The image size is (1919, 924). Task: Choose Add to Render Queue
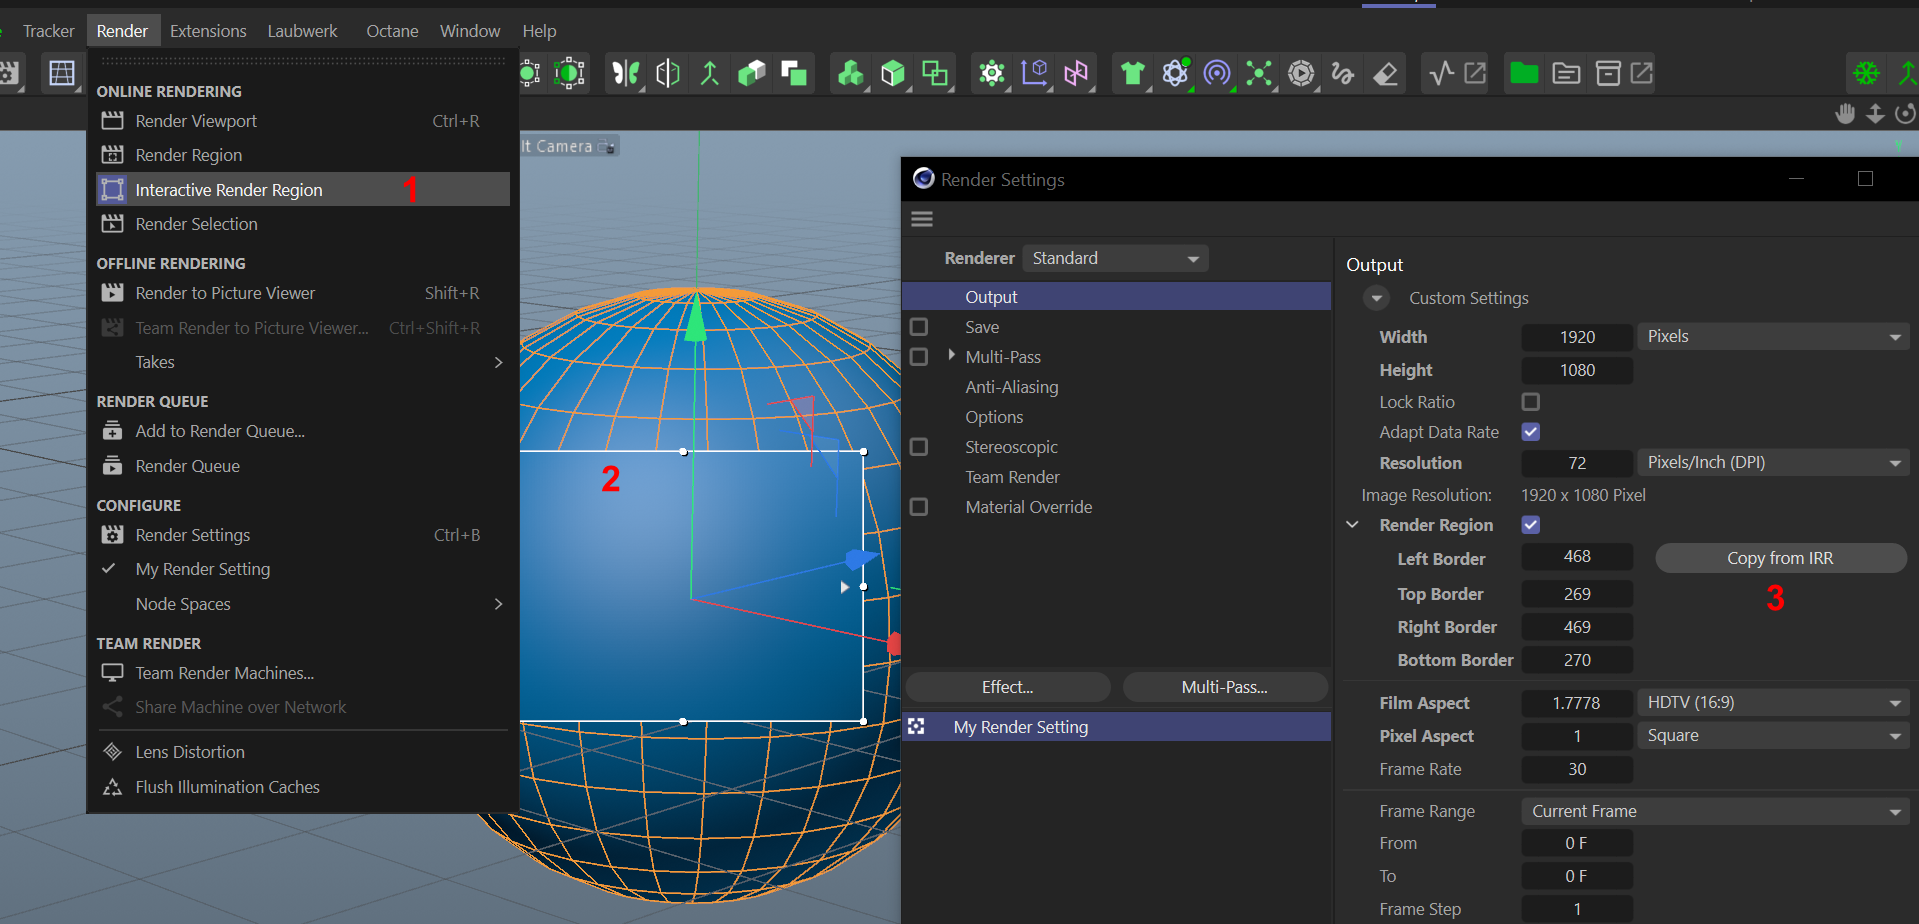(x=303, y=431)
